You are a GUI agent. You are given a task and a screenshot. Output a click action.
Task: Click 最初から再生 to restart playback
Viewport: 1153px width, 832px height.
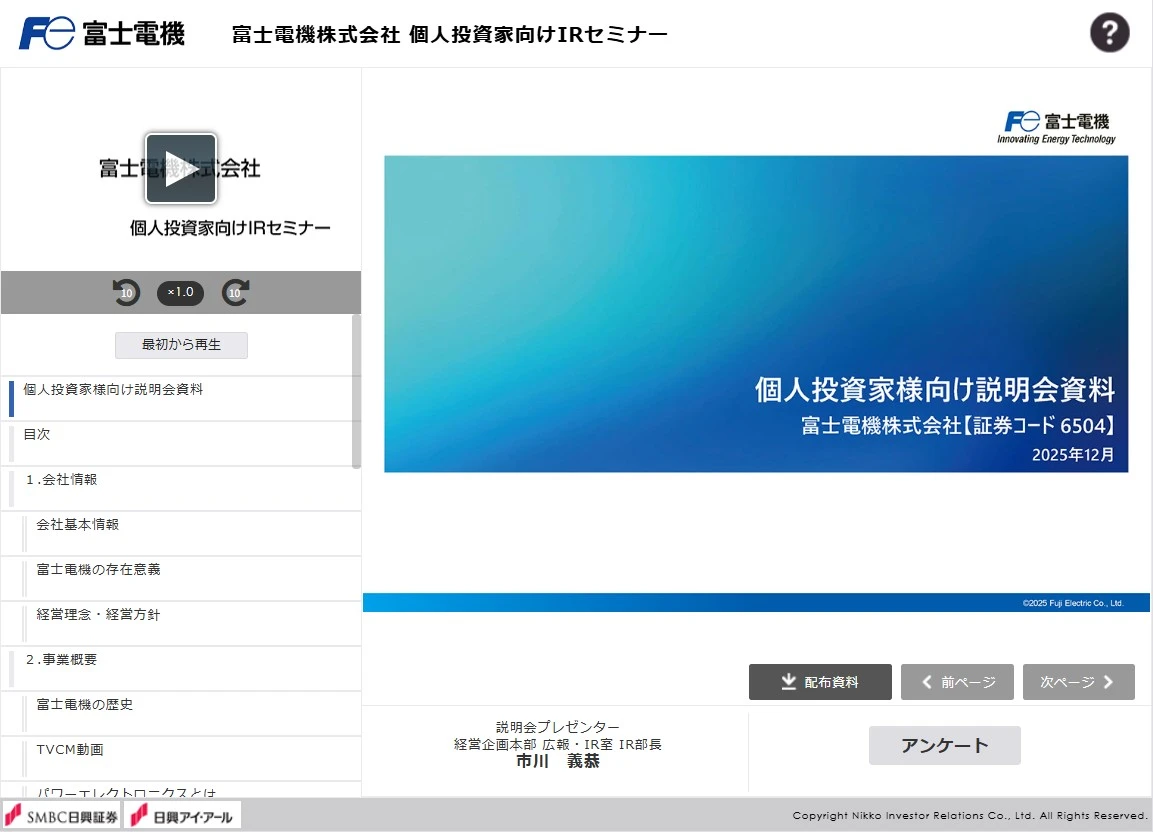point(180,344)
